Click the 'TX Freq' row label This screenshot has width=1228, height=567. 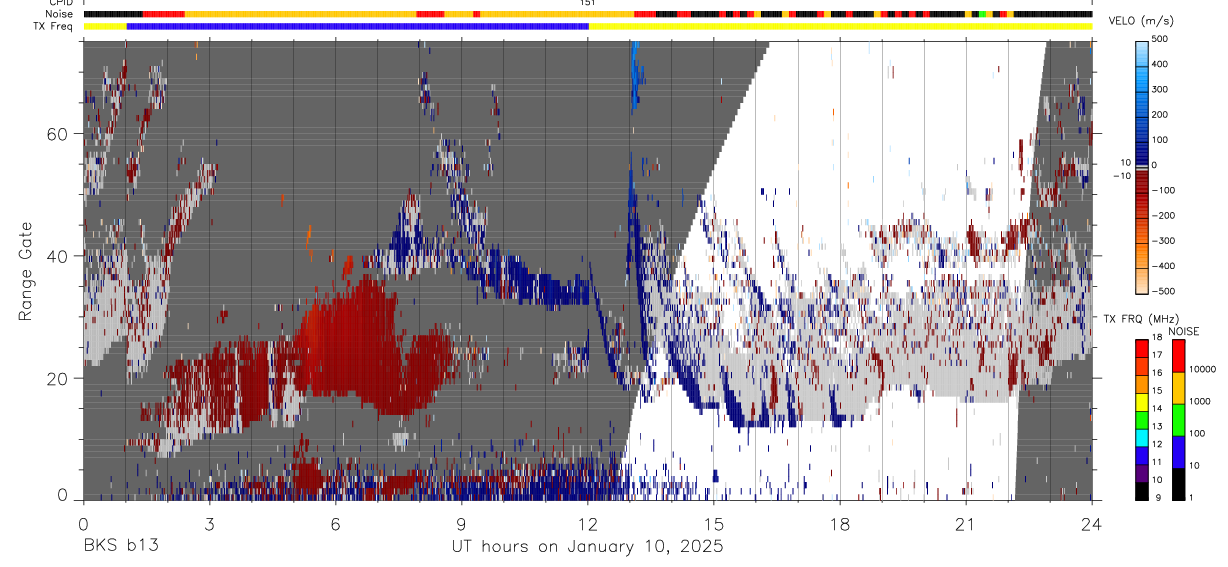tap(53, 26)
